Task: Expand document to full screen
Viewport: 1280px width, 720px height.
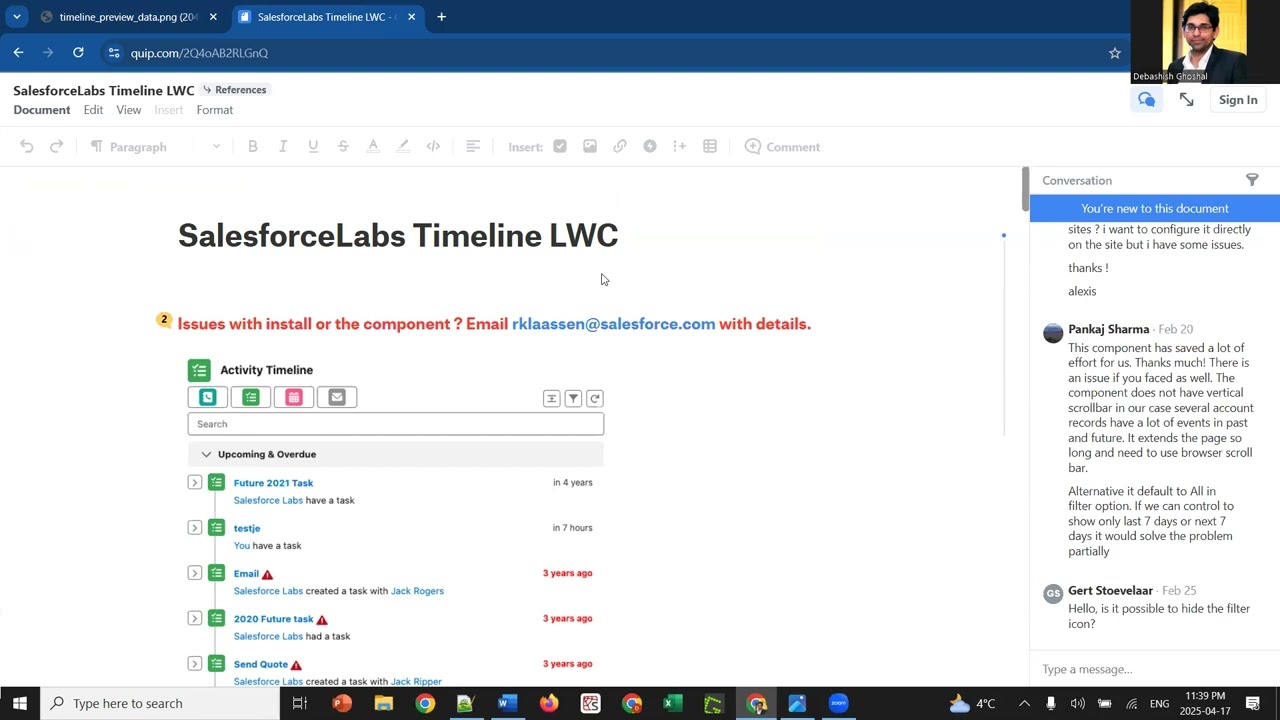Action: [1187, 100]
